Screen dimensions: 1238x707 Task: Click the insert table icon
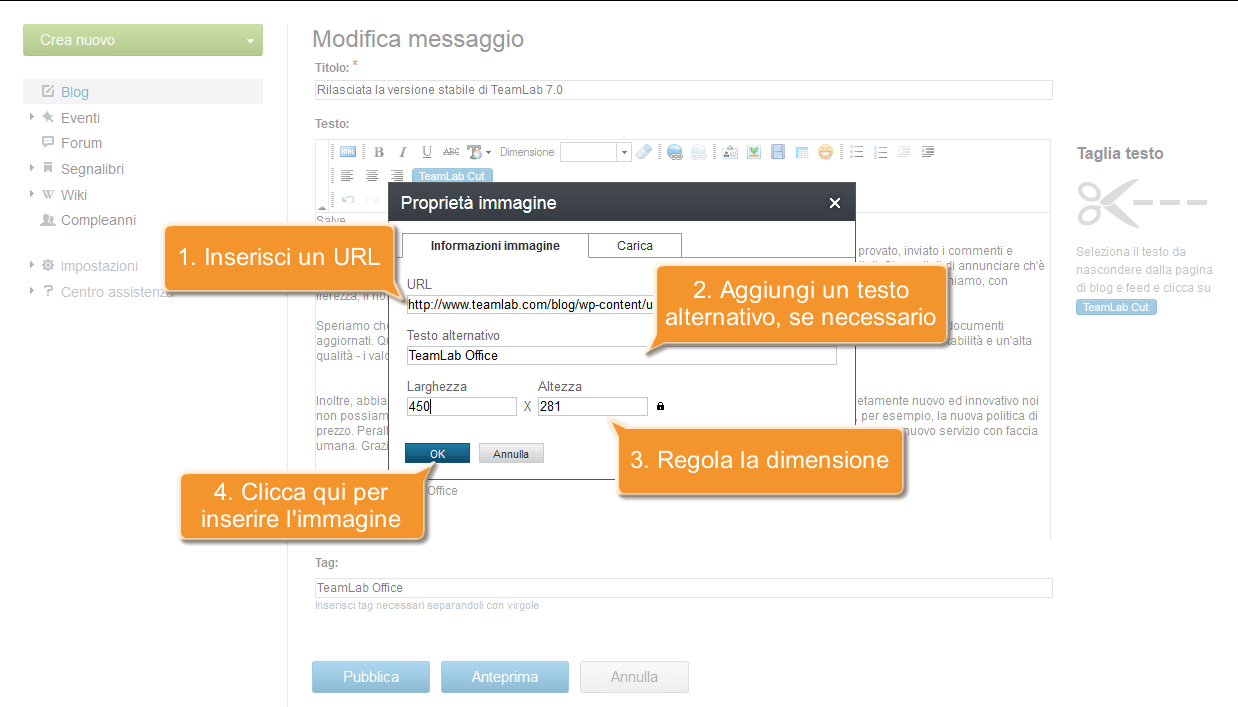pyautogui.click(x=802, y=152)
